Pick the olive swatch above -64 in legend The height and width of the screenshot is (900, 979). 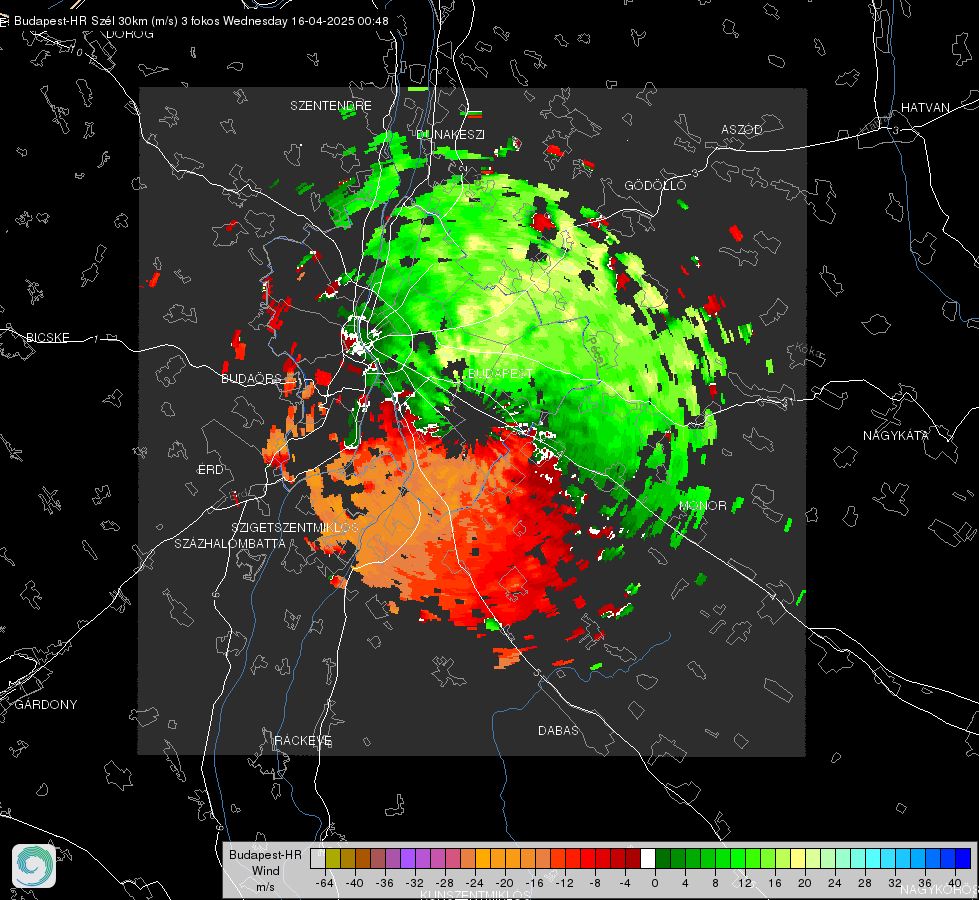333,858
